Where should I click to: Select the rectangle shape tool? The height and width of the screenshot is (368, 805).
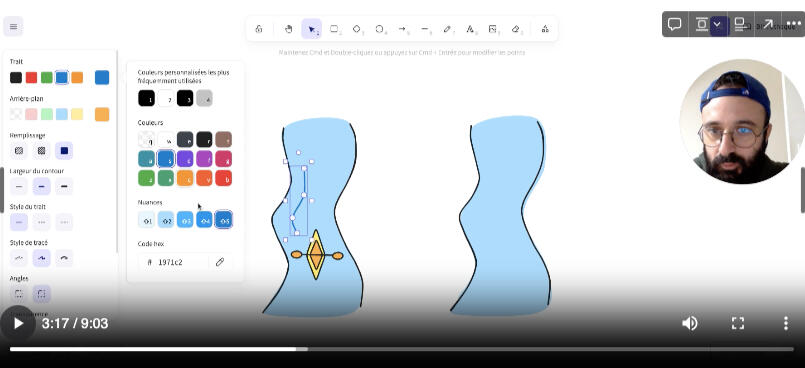(x=335, y=29)
